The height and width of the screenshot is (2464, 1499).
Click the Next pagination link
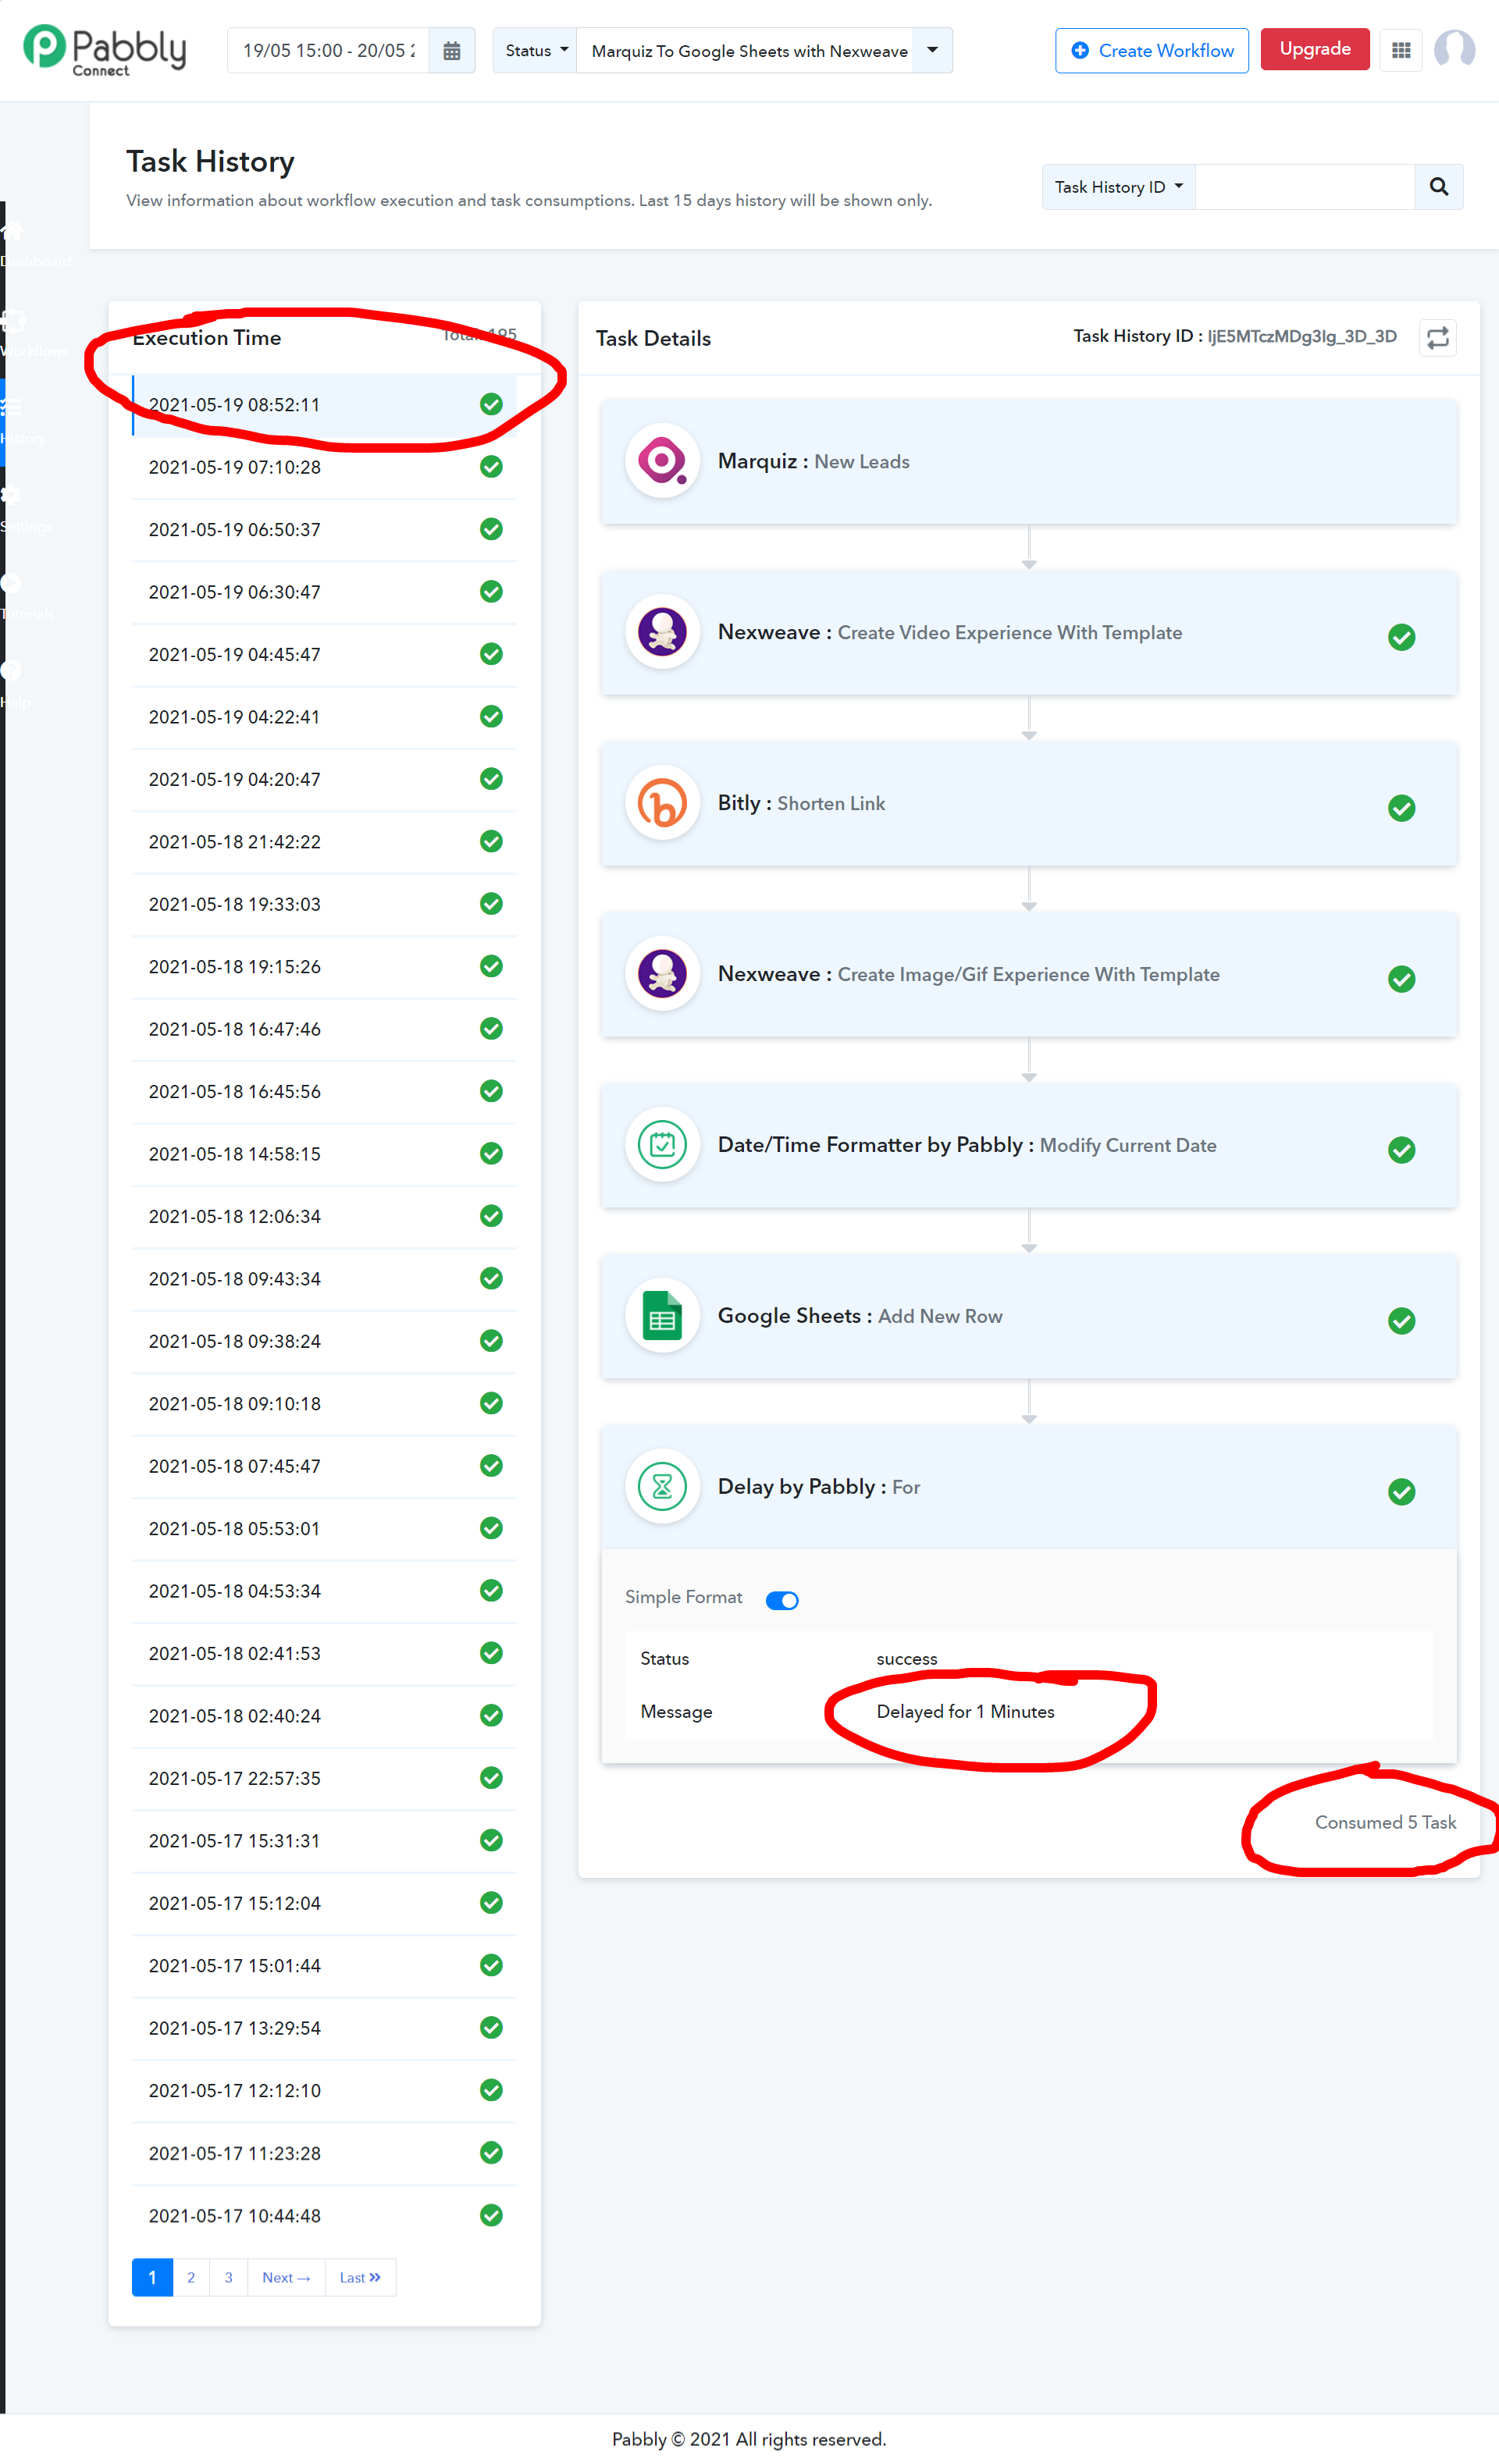pyautogui.click(x=286, y=2277)
